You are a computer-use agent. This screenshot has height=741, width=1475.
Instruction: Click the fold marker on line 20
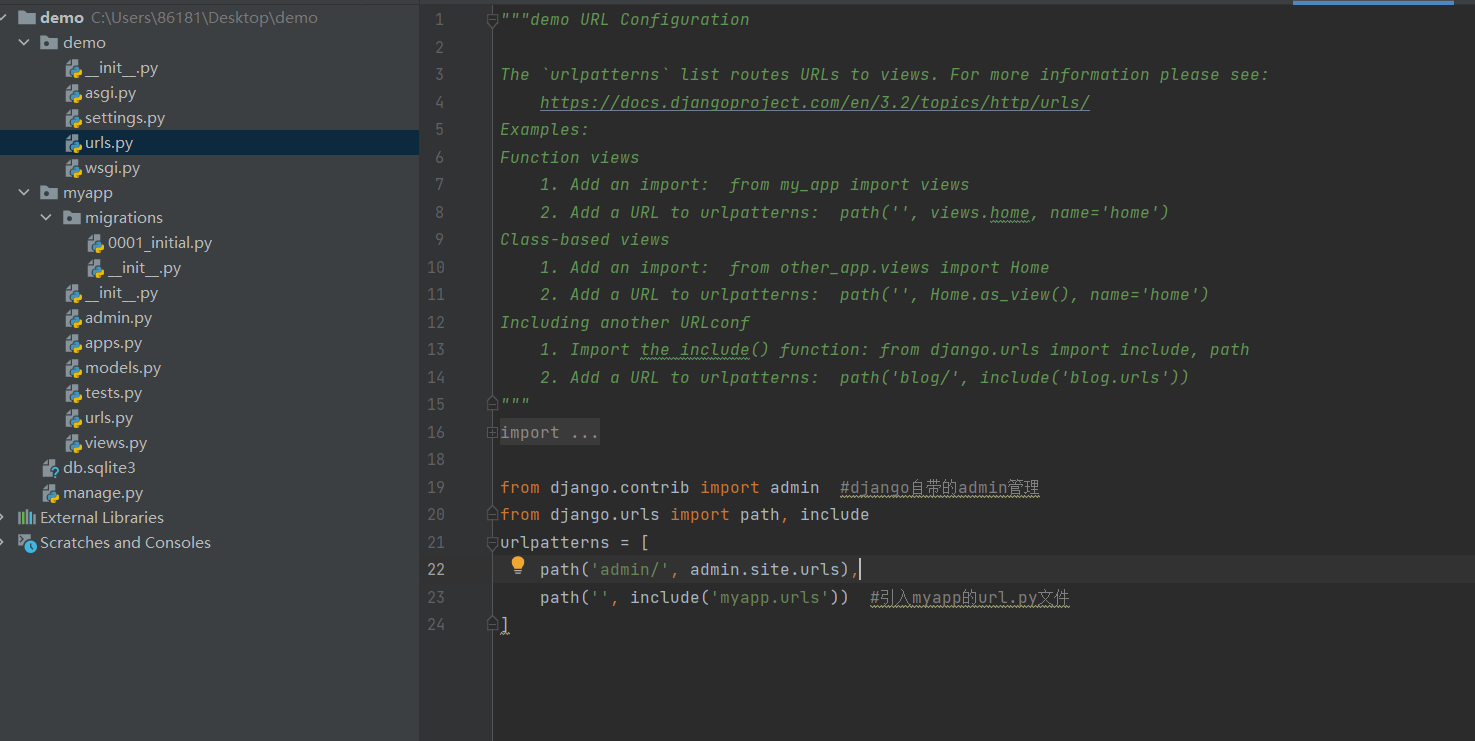pyautogui.click(x=491, y=514)
